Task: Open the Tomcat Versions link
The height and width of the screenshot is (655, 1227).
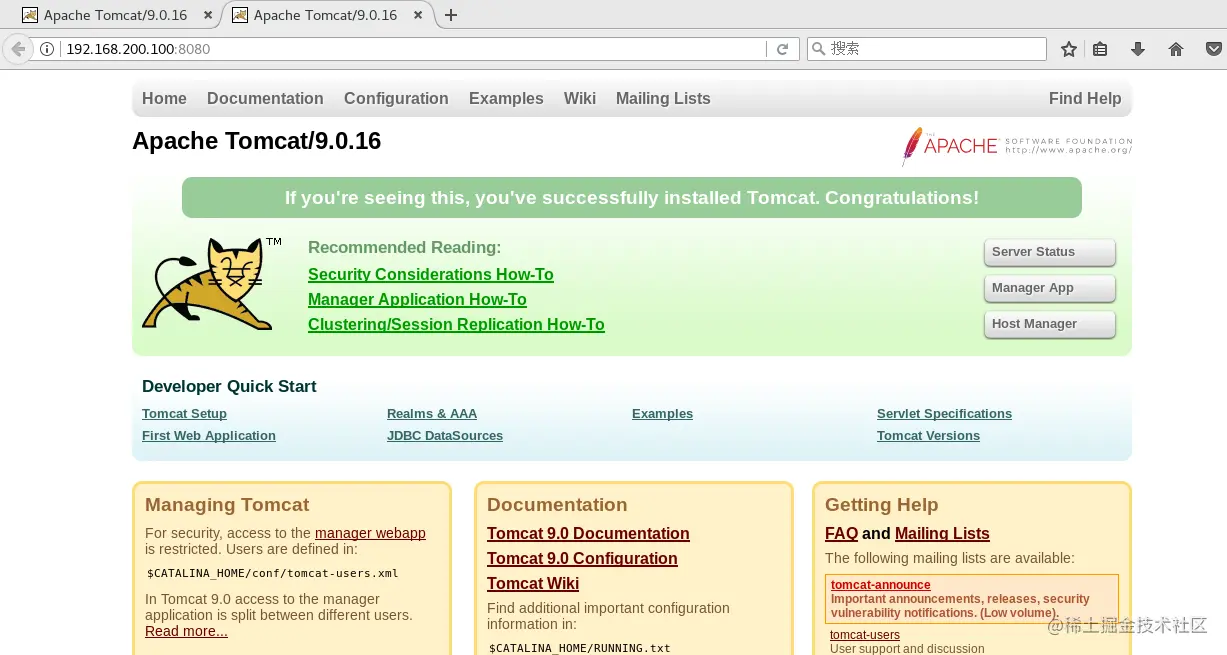Action: coord(928,436)
